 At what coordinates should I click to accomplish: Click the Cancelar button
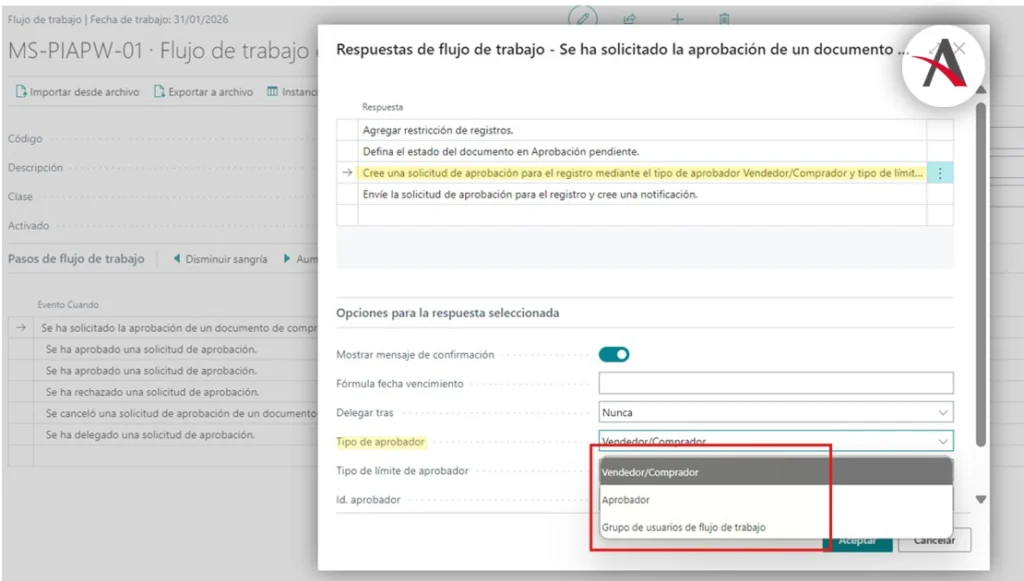pos(934,541)
